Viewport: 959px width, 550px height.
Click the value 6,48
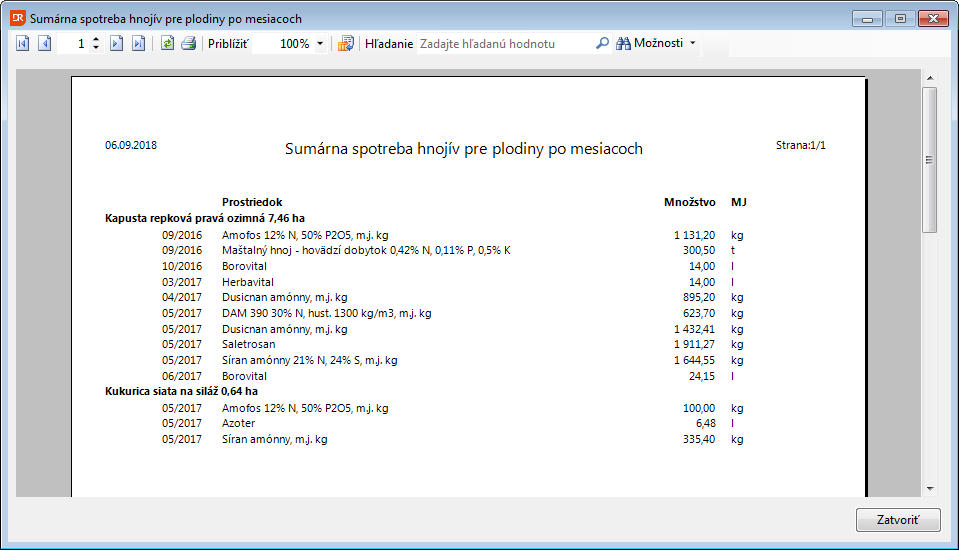pos(705,423)
